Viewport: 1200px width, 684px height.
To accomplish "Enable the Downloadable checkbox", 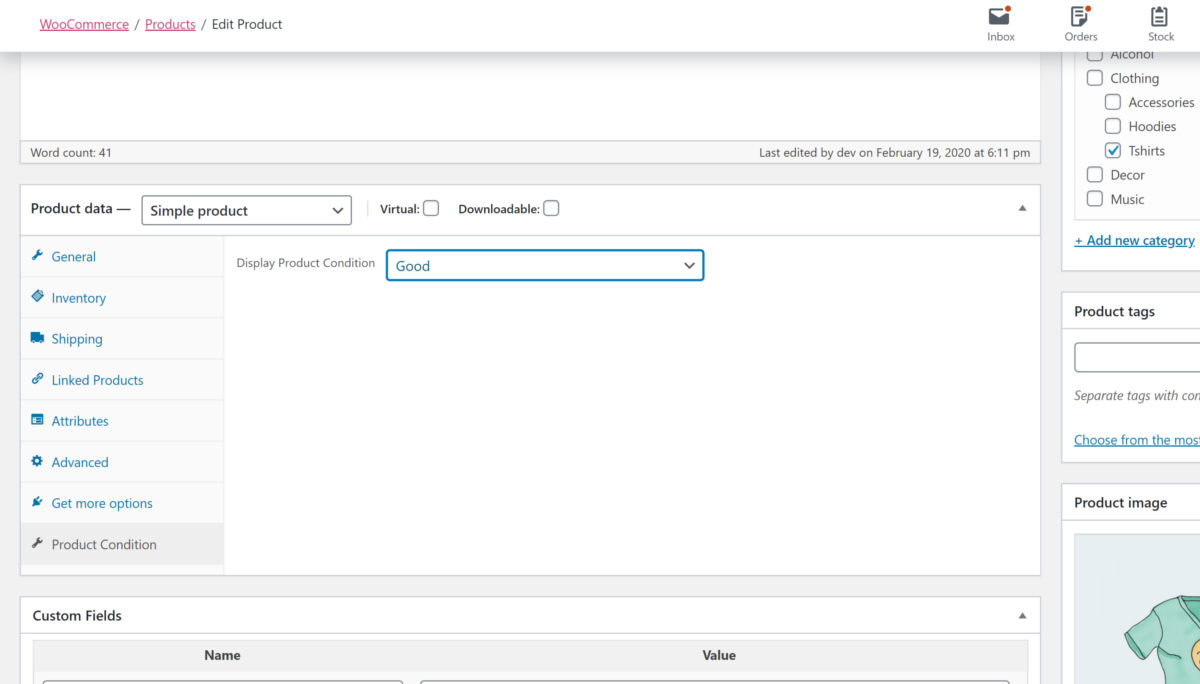I will pyautogui.click(x=551, y=208).
